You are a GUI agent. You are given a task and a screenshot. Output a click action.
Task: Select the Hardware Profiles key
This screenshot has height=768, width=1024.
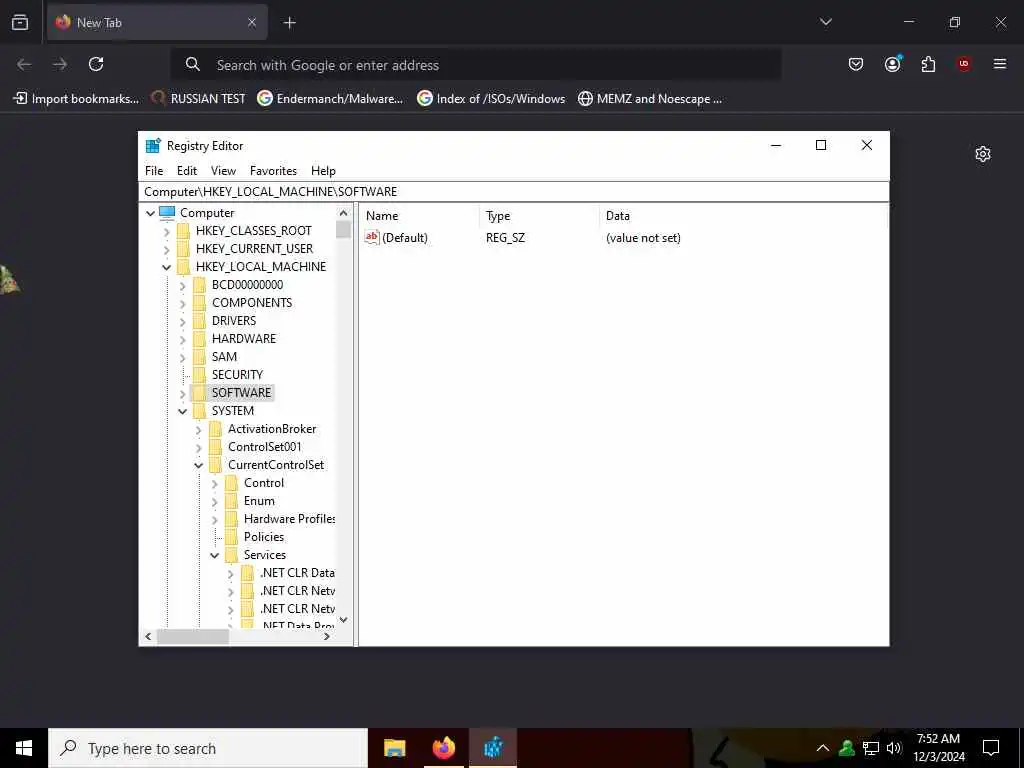pyautogui.click(x=289, y=519)
